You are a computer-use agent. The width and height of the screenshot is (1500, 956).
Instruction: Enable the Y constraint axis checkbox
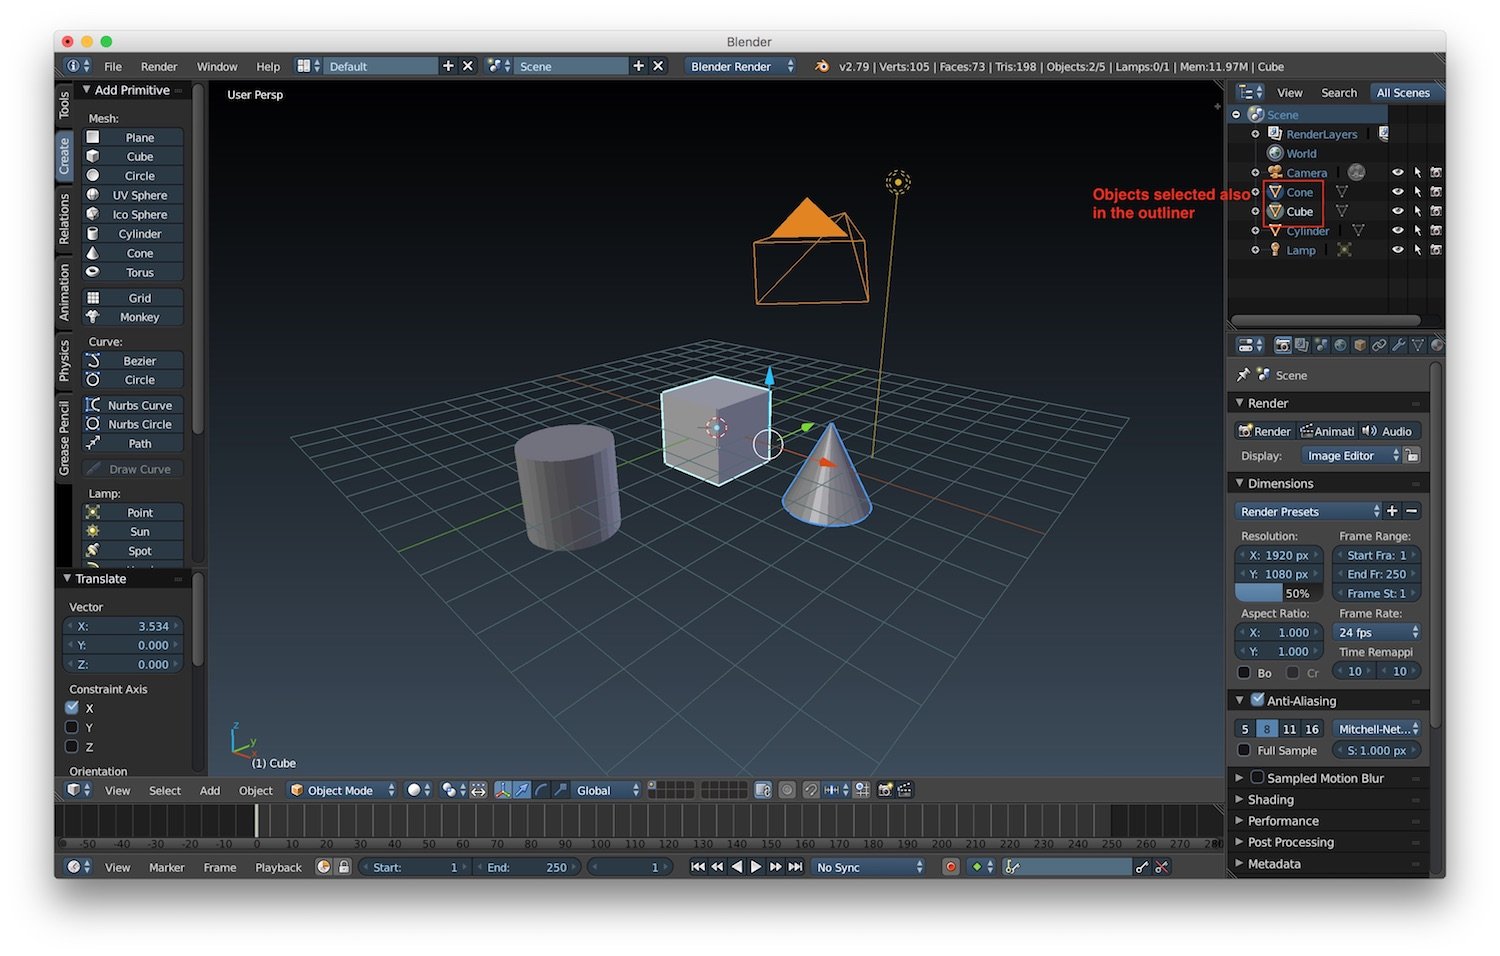click(x=72, y=727)
